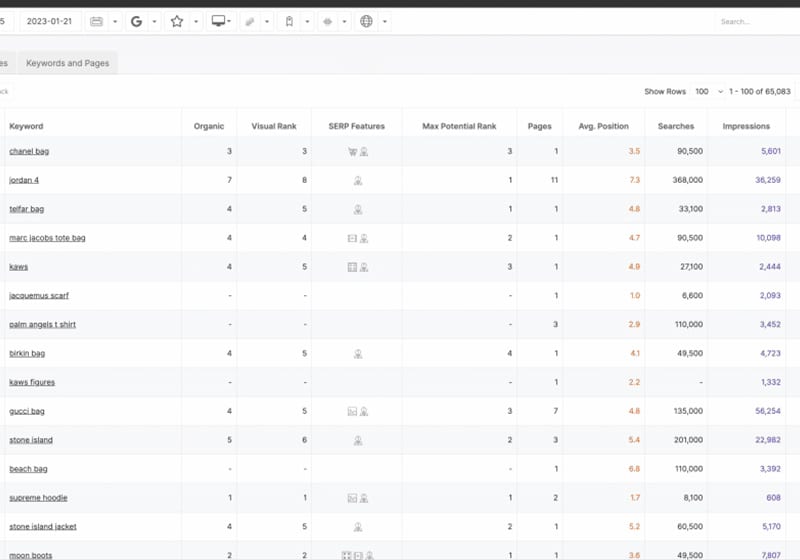Click the image SERP icon for gucci bag
800x560 pixels.
click(352, 412)
